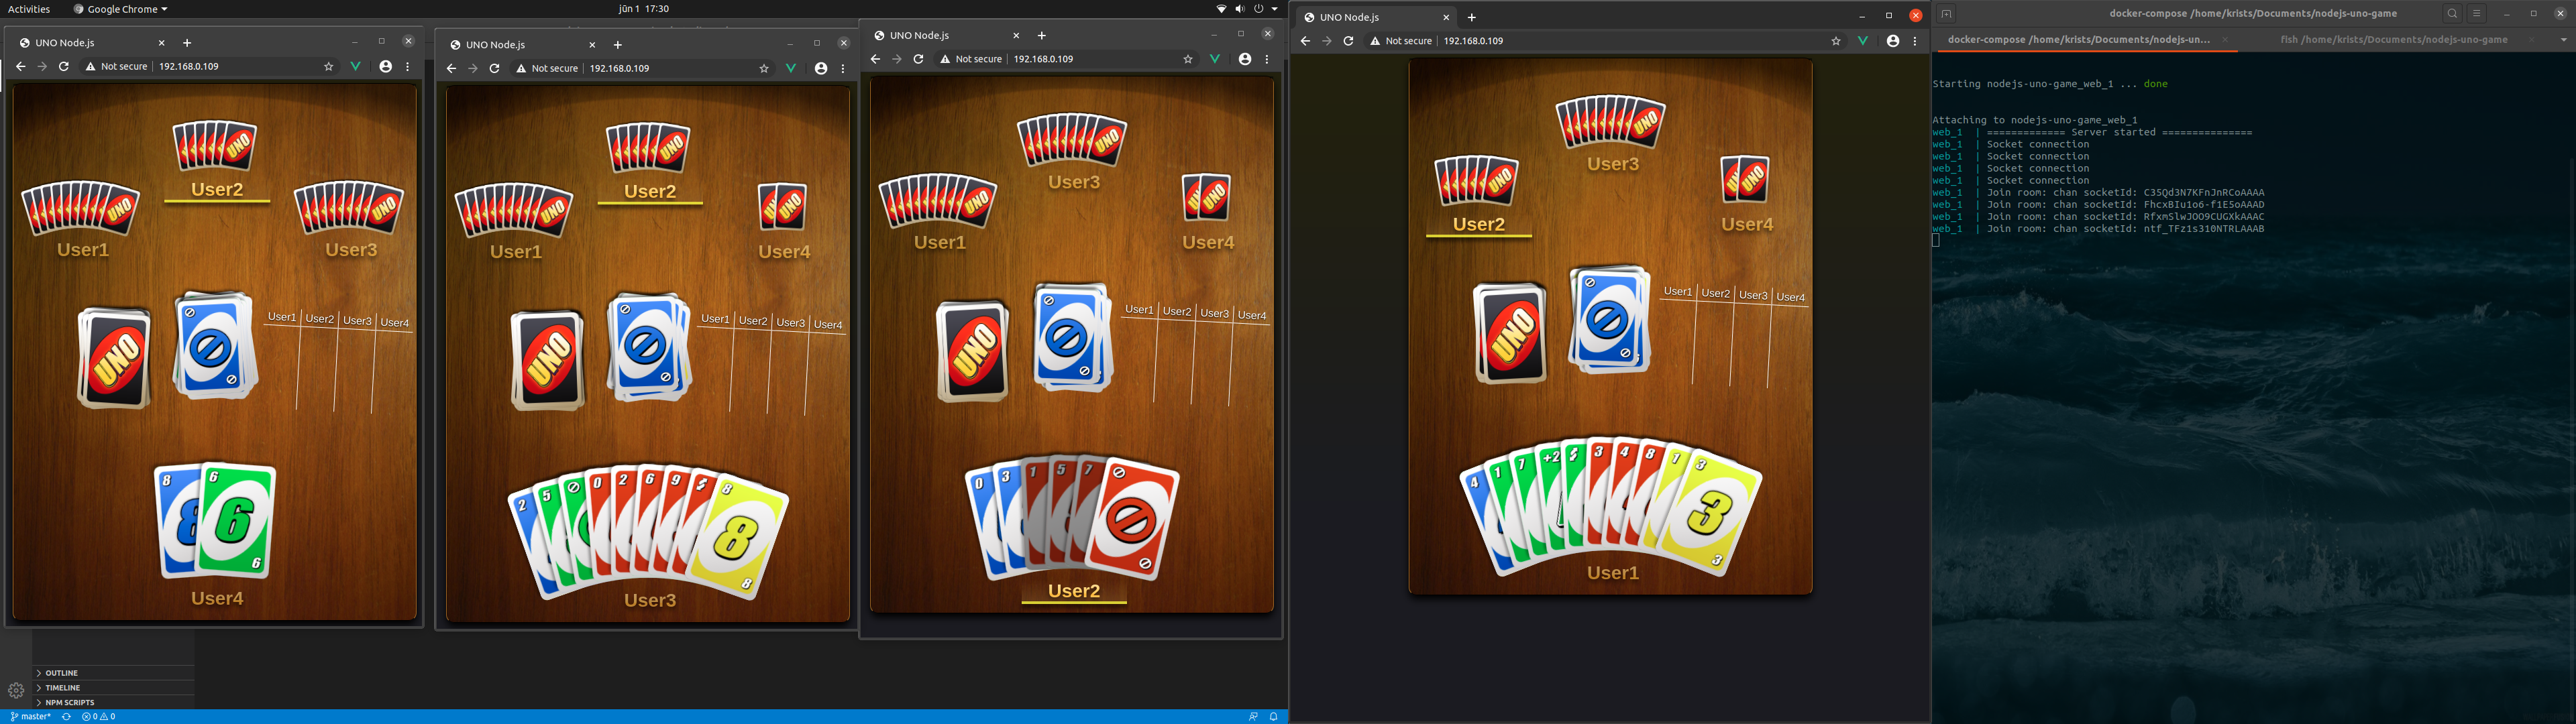Reload the rightmost UNO Node.js page
The image size is (2576, 724).
[1348, 41]
